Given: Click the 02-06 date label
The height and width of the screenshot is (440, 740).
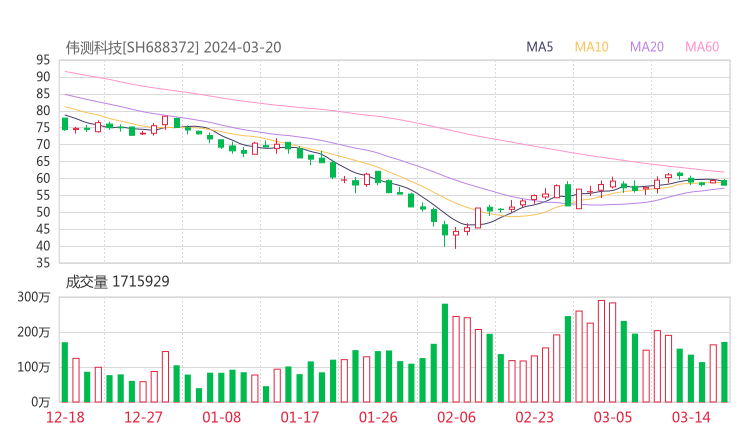Looking at the screenshot, I should (456, 417).
